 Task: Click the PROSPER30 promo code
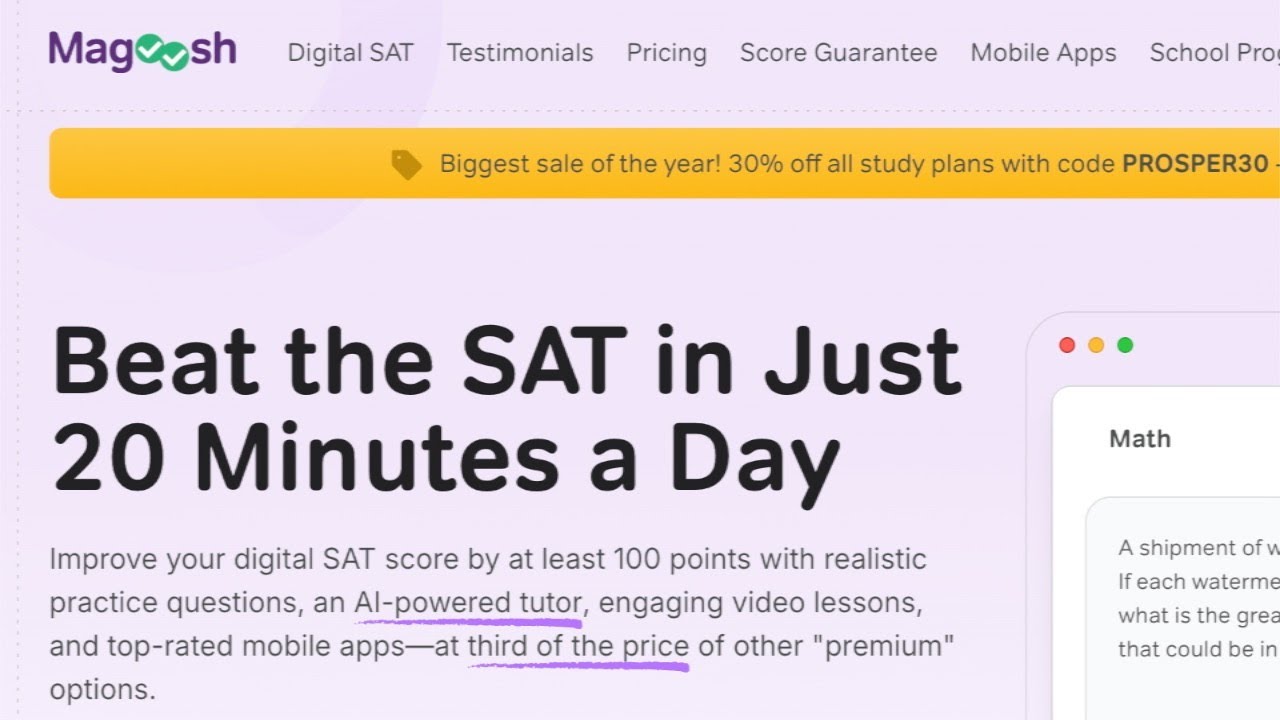point(1195,164)
